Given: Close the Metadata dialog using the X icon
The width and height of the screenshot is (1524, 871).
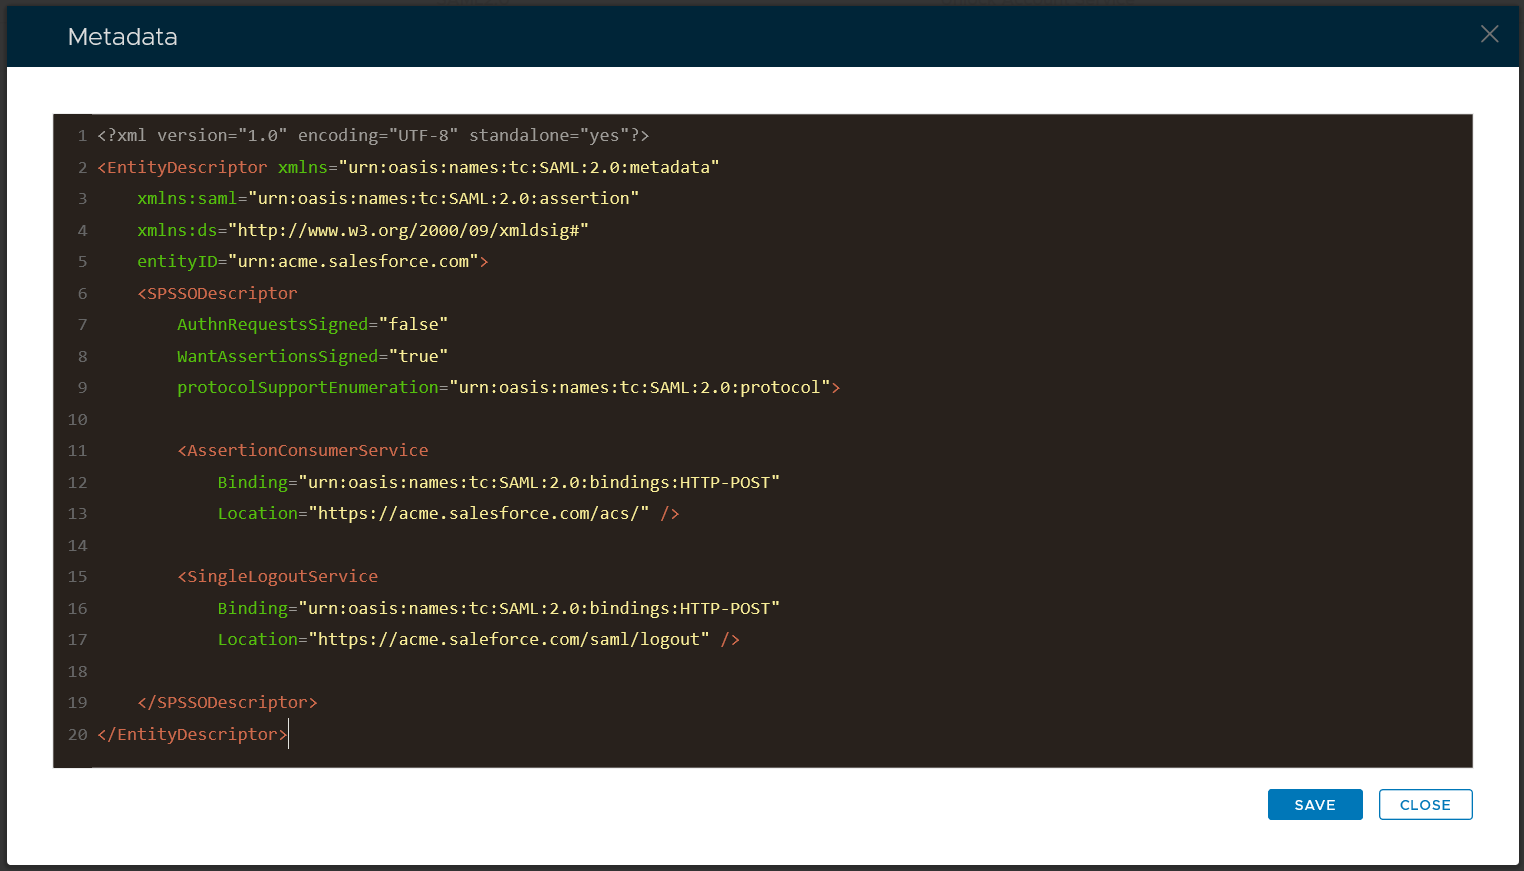Looking at the screenshot, I should point(1489,34).
